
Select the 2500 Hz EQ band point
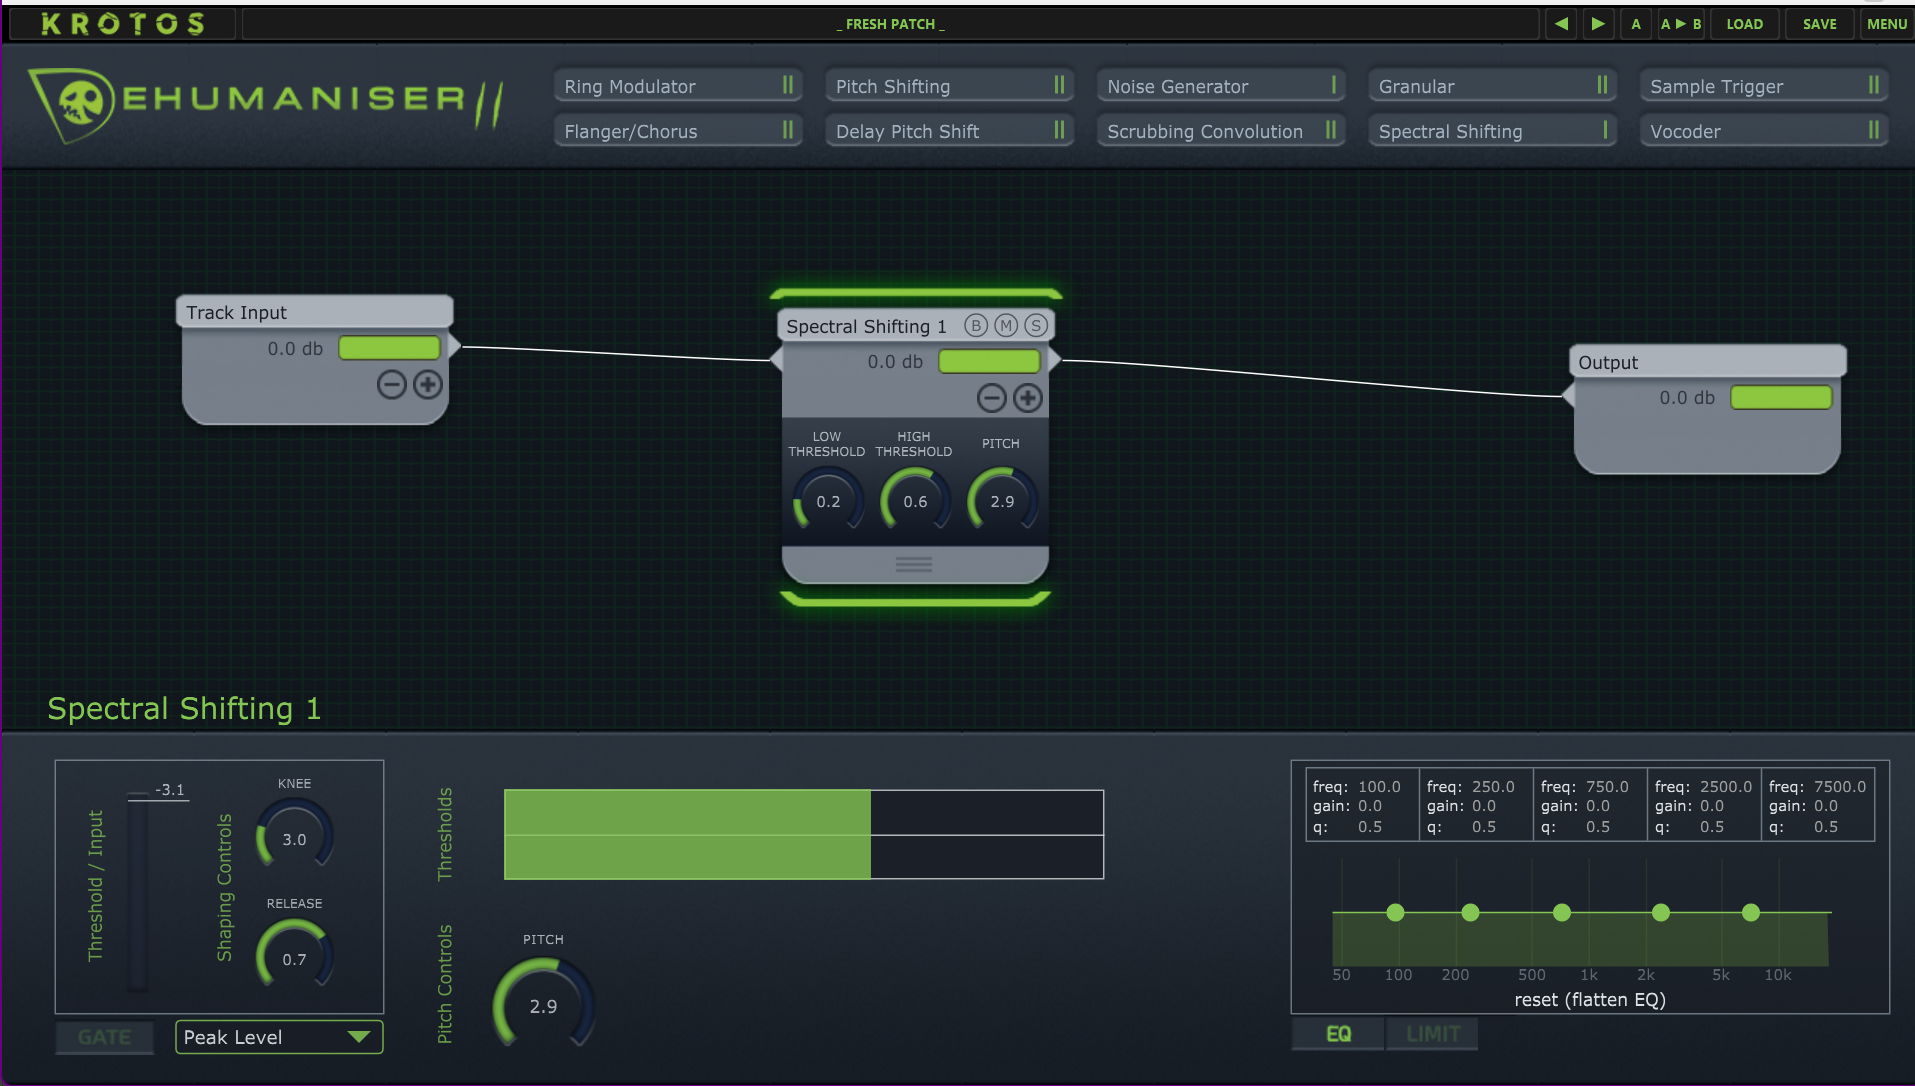pyautogui.click(x=1661, y=912)
